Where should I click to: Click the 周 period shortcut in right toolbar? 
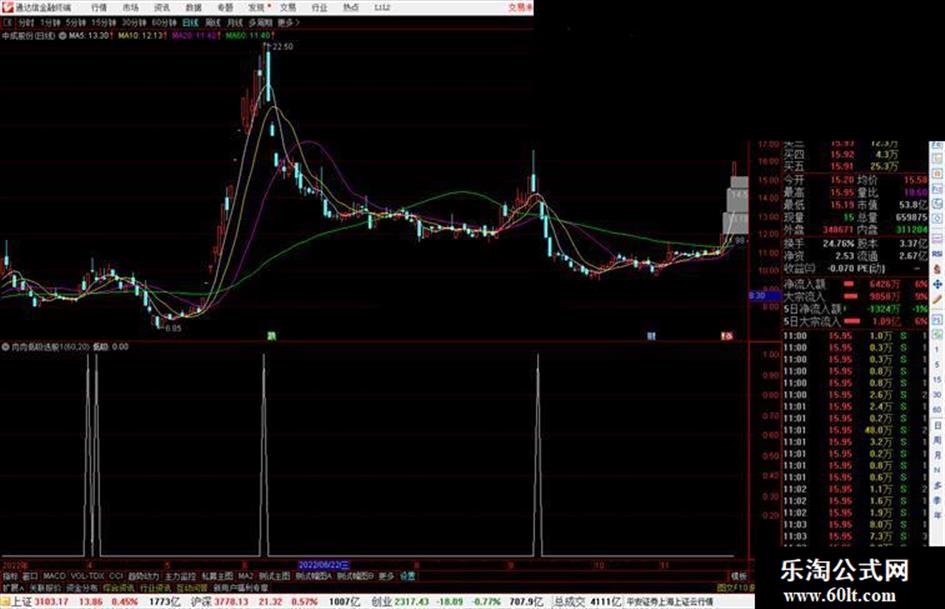(x=937, y=441)
